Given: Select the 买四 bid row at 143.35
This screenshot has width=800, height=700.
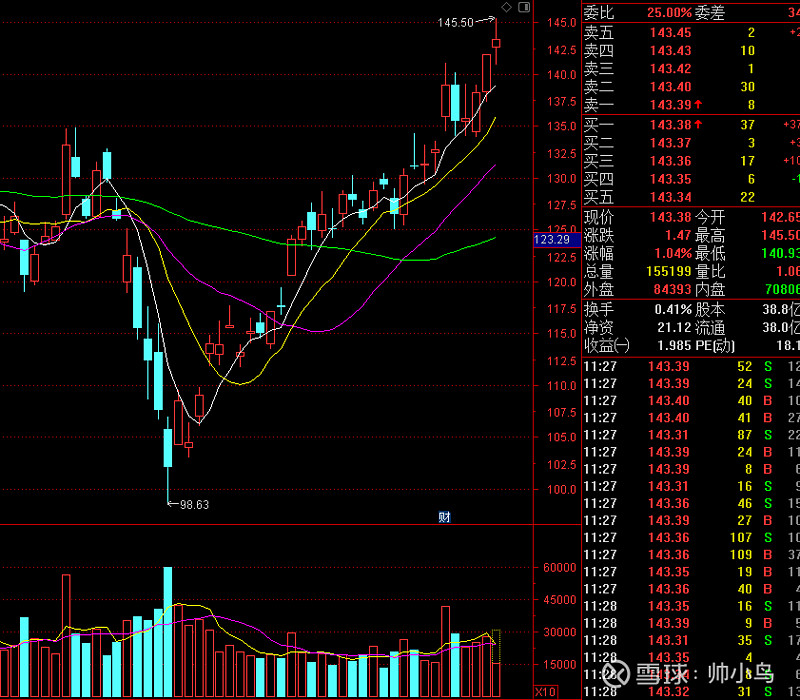Looking at the screenshot, I should (x=691, y=179).
